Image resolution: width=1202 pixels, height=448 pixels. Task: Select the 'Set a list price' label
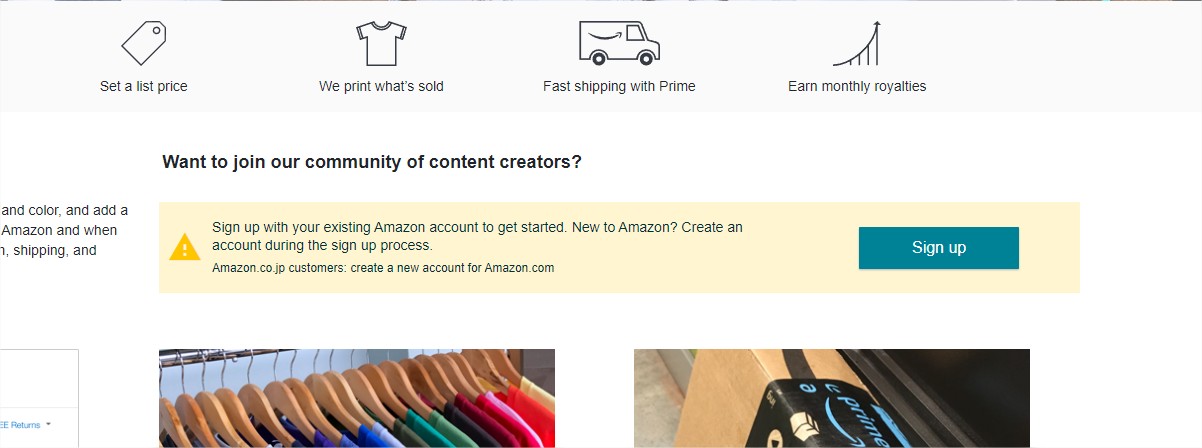[143, 86]
